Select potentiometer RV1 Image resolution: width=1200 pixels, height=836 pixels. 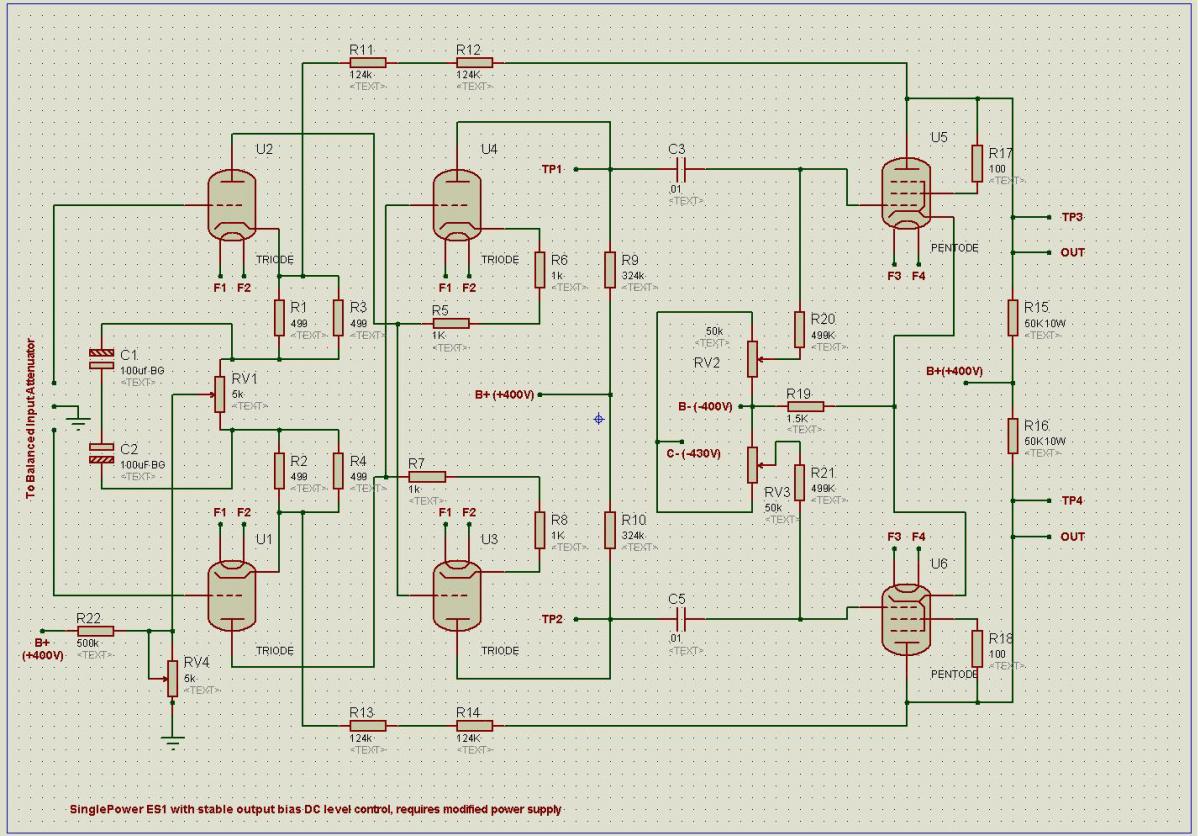219,392
